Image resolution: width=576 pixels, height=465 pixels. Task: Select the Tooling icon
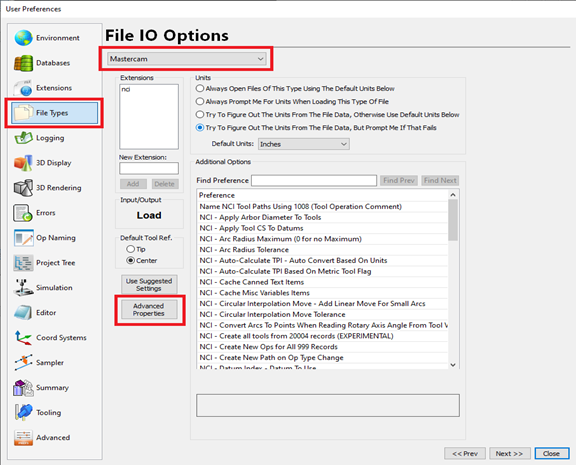tap(24, 412)
